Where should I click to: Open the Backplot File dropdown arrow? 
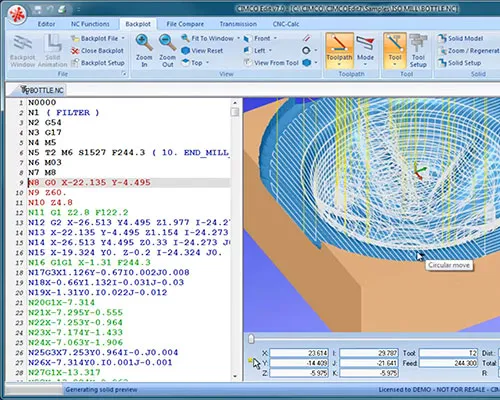coord(123,38)
